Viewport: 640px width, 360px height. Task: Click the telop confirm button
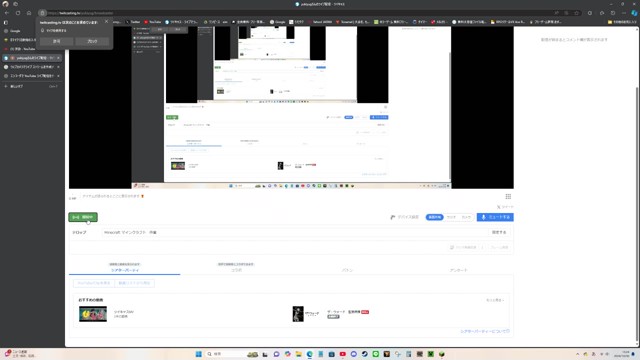tap(499, 232)
